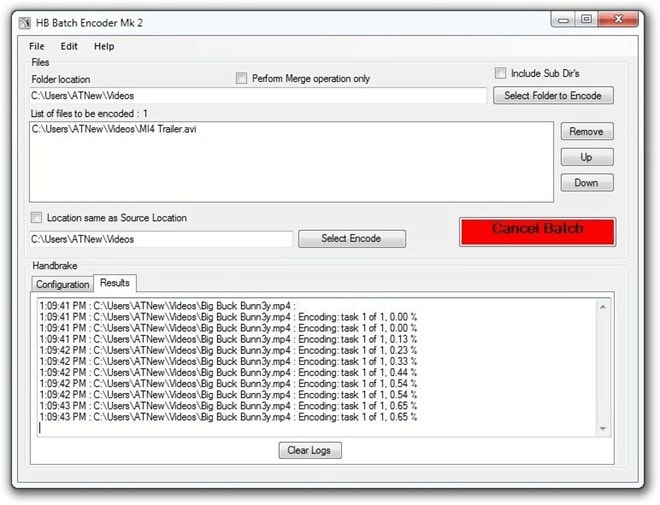This screenshot has width=660, height=505.
Task: Click the HB Batch Encoder app icon in title bar
Action: point(25,23)
